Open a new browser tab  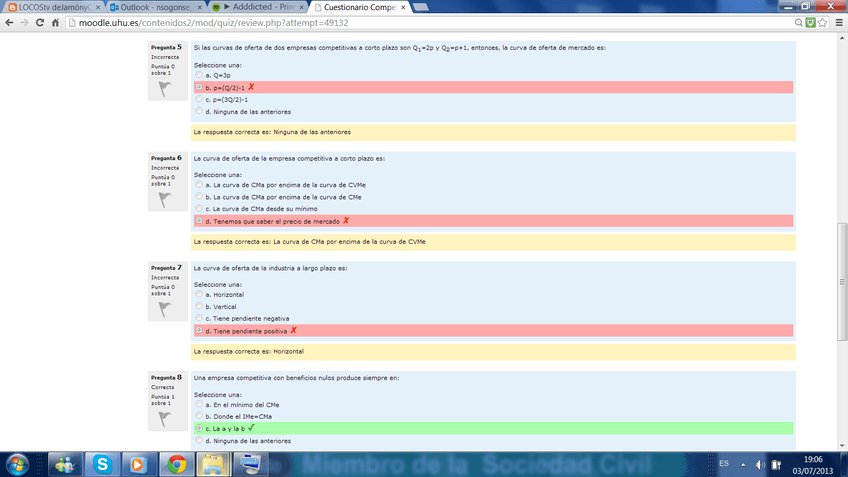coord(421,8)
